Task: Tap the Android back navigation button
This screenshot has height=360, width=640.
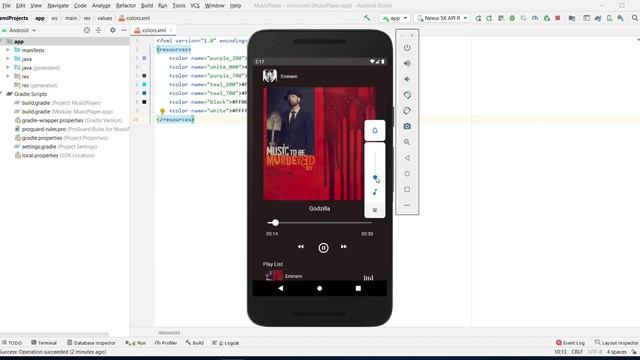Action: pos(280,288)
